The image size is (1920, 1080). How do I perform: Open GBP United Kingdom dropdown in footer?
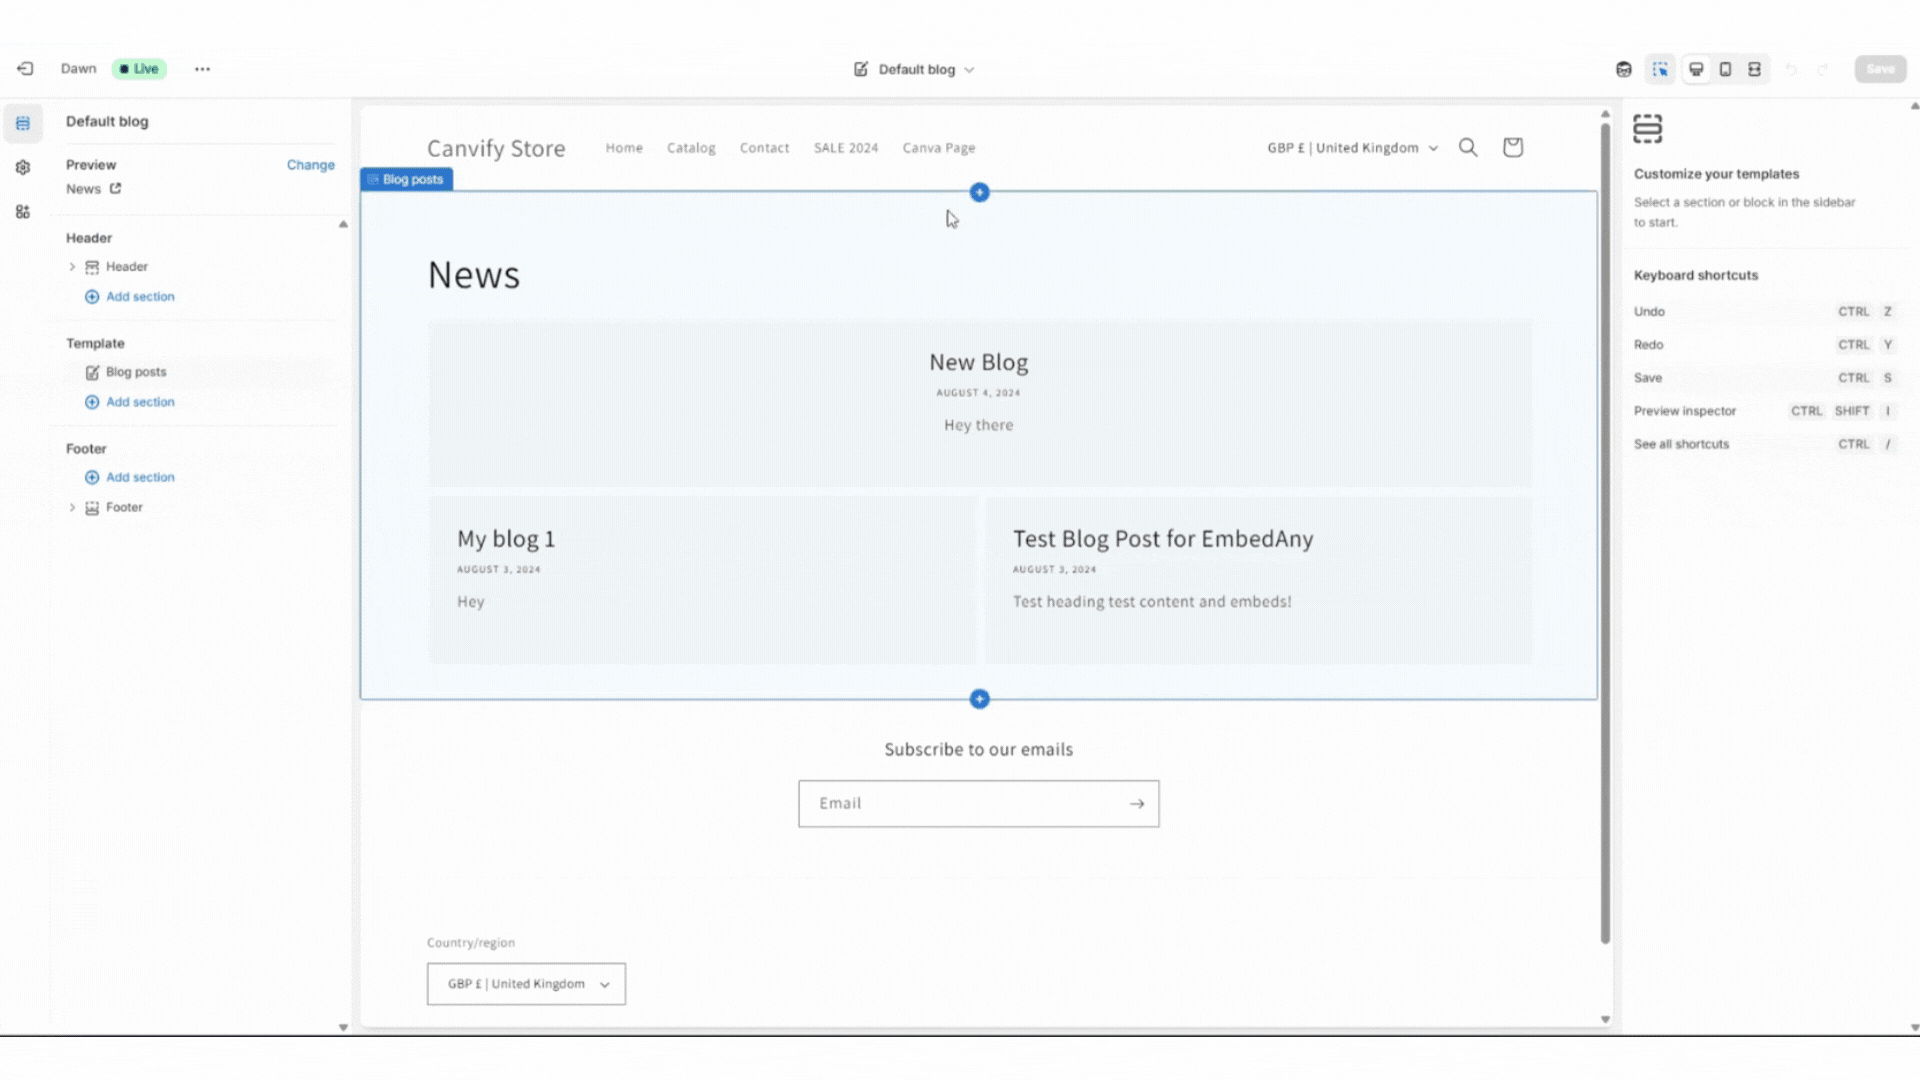tap(526, 984)
